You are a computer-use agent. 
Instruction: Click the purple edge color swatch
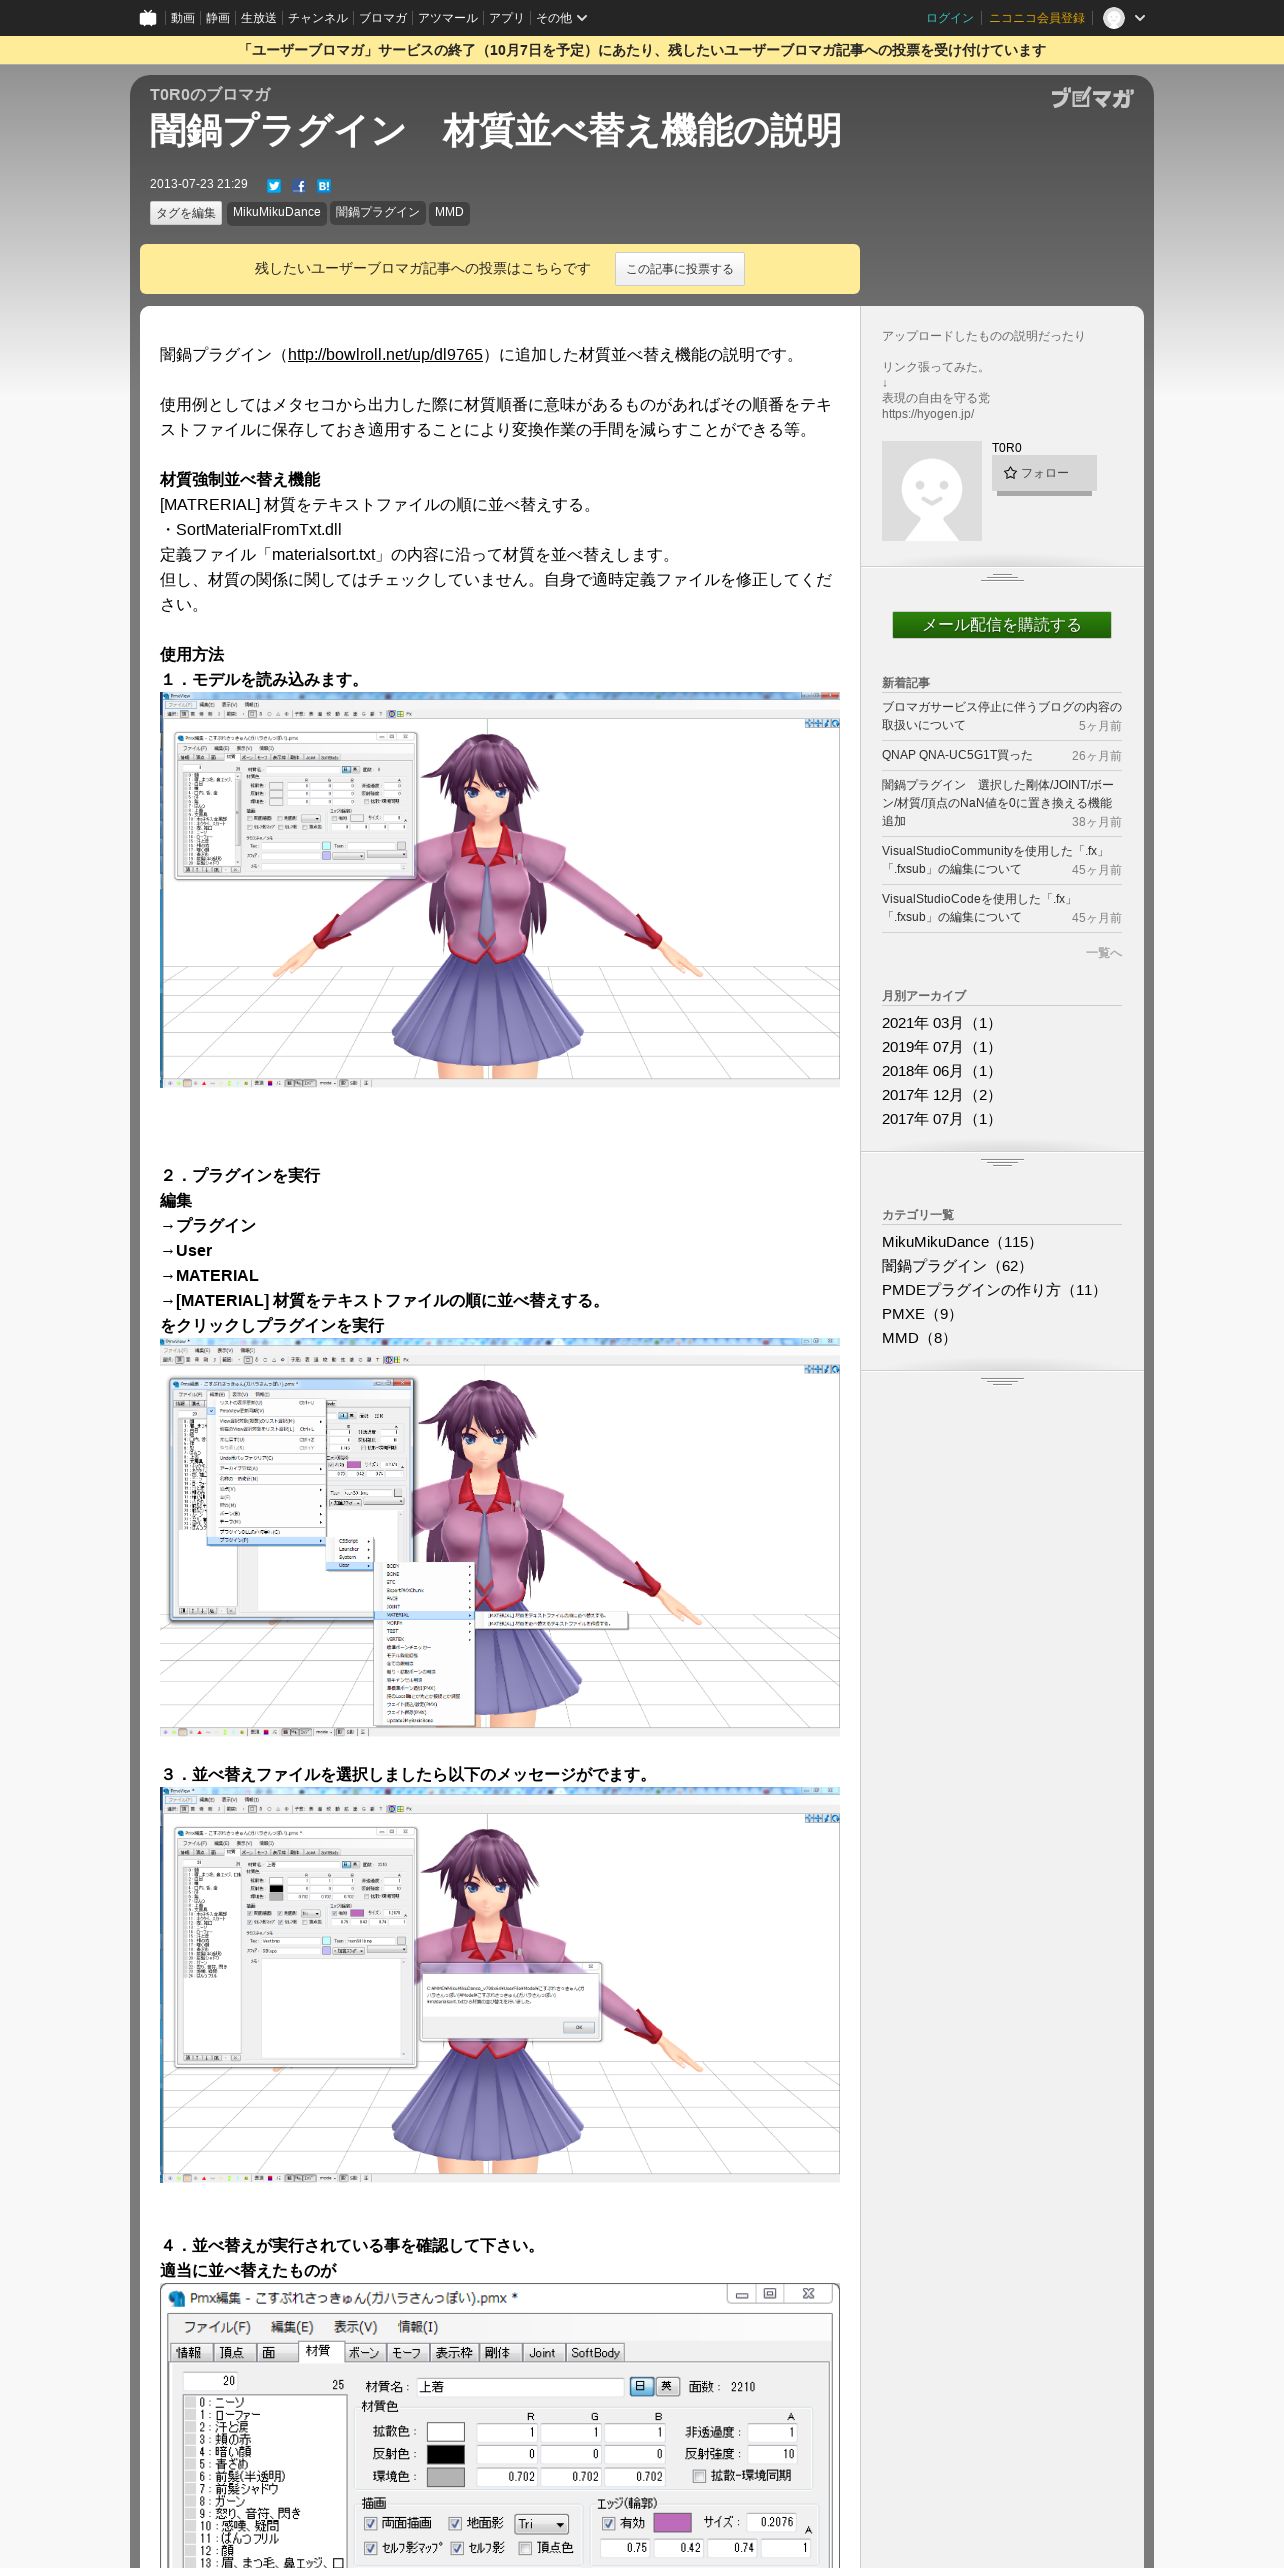tap(672, 2523)
